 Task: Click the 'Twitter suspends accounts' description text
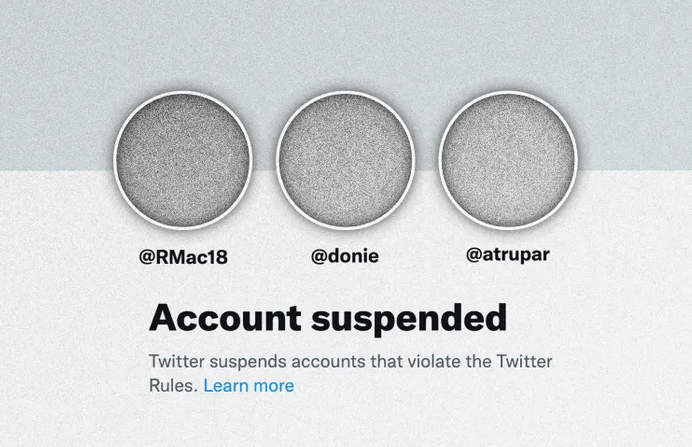coord(350,373)
